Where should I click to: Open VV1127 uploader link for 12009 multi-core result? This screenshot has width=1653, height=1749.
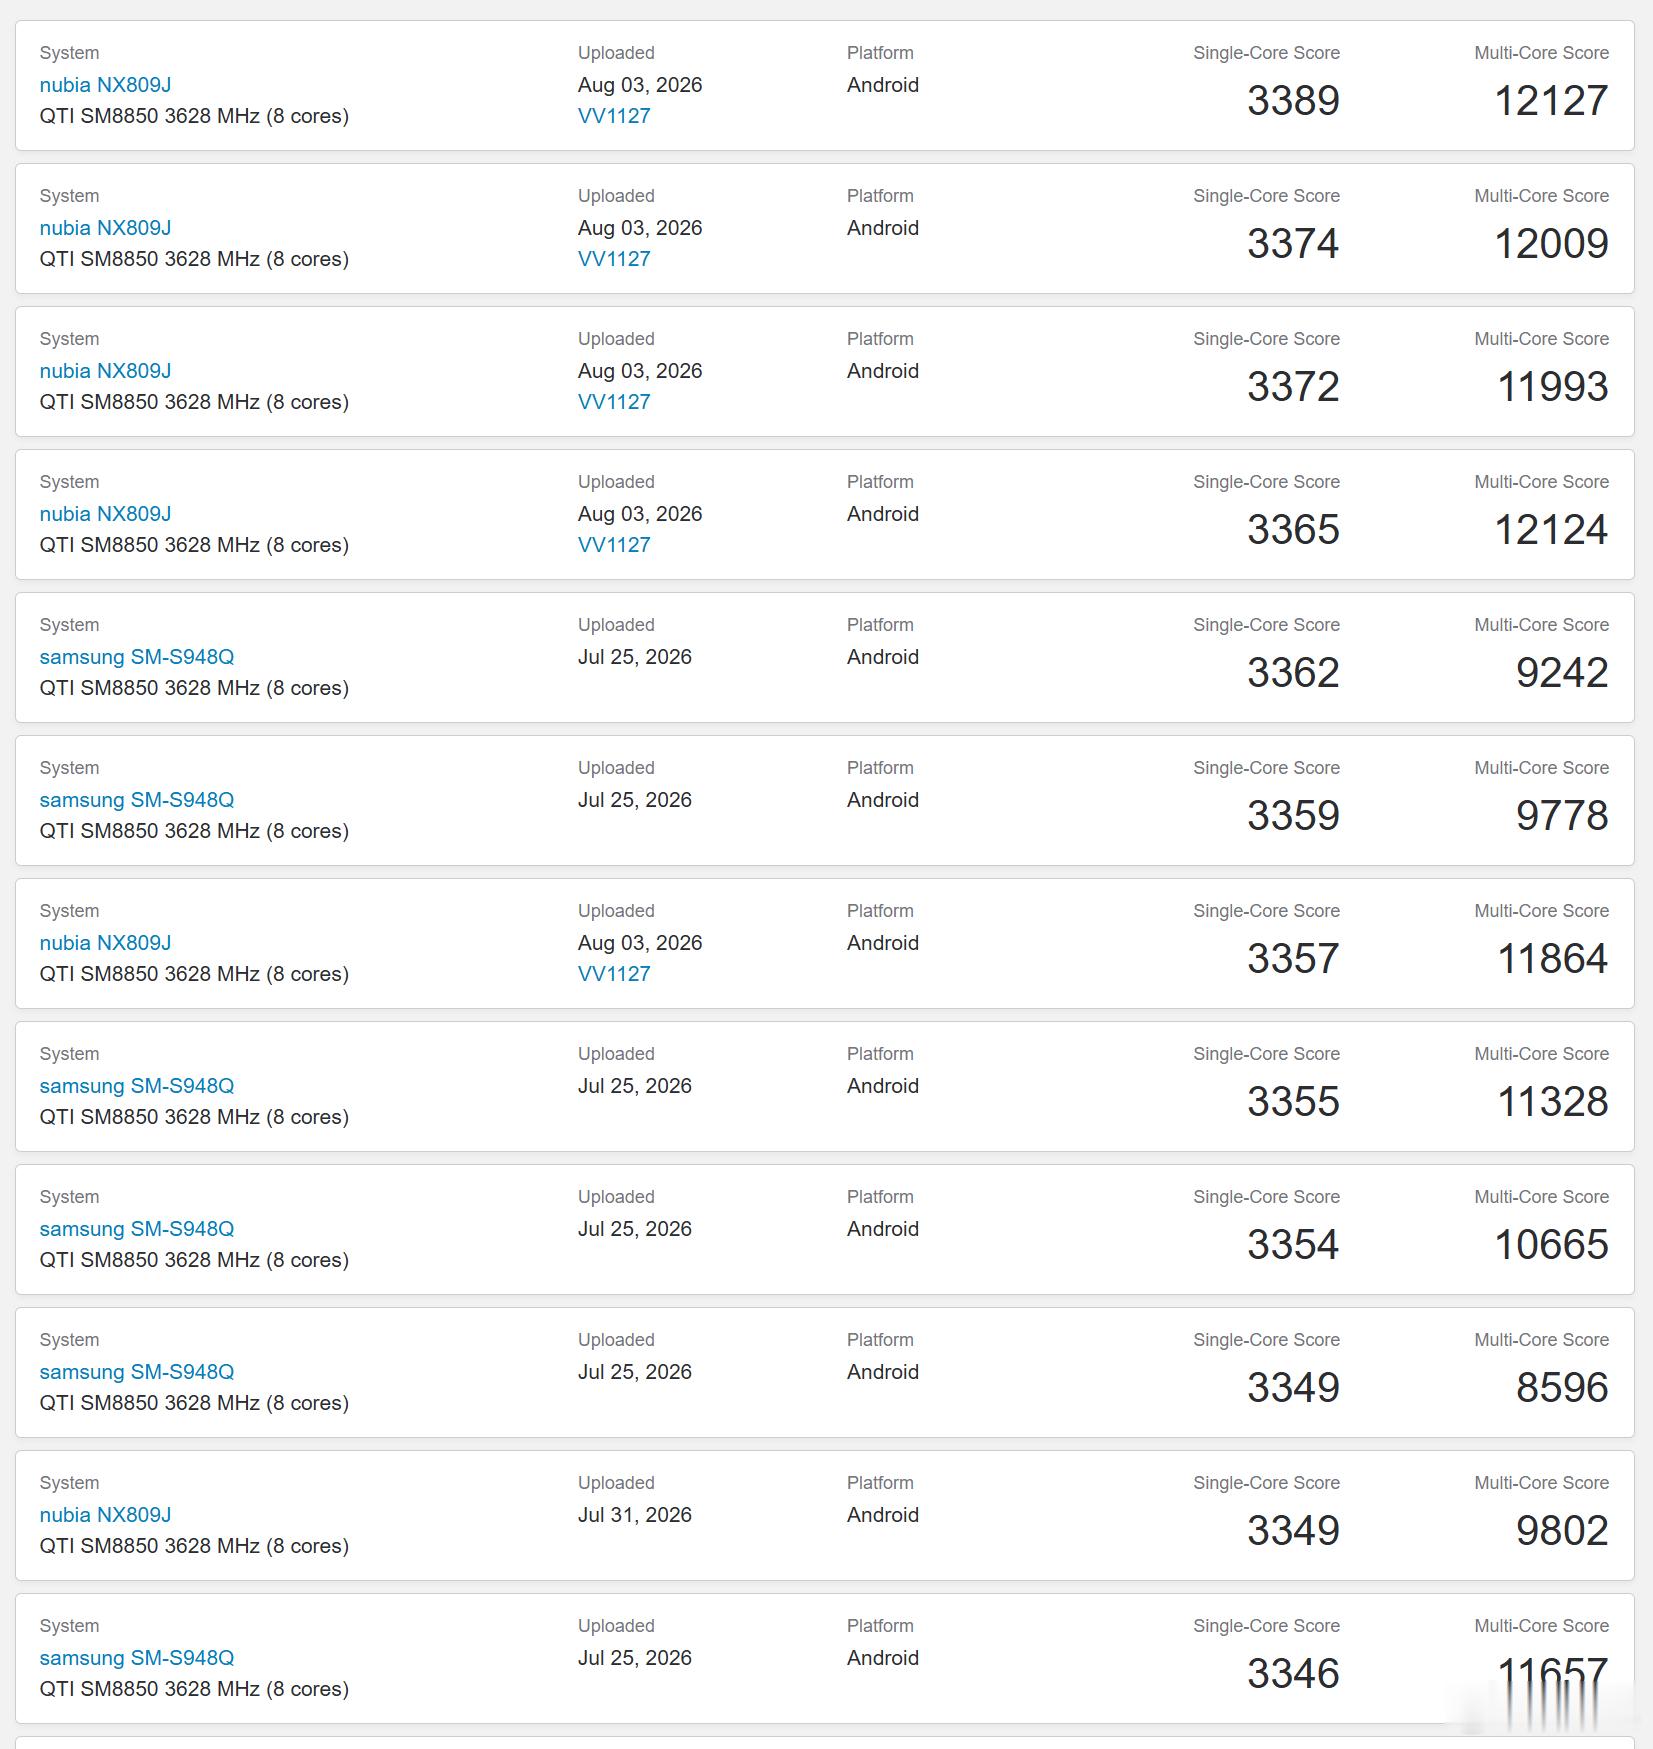pos(614,259)
